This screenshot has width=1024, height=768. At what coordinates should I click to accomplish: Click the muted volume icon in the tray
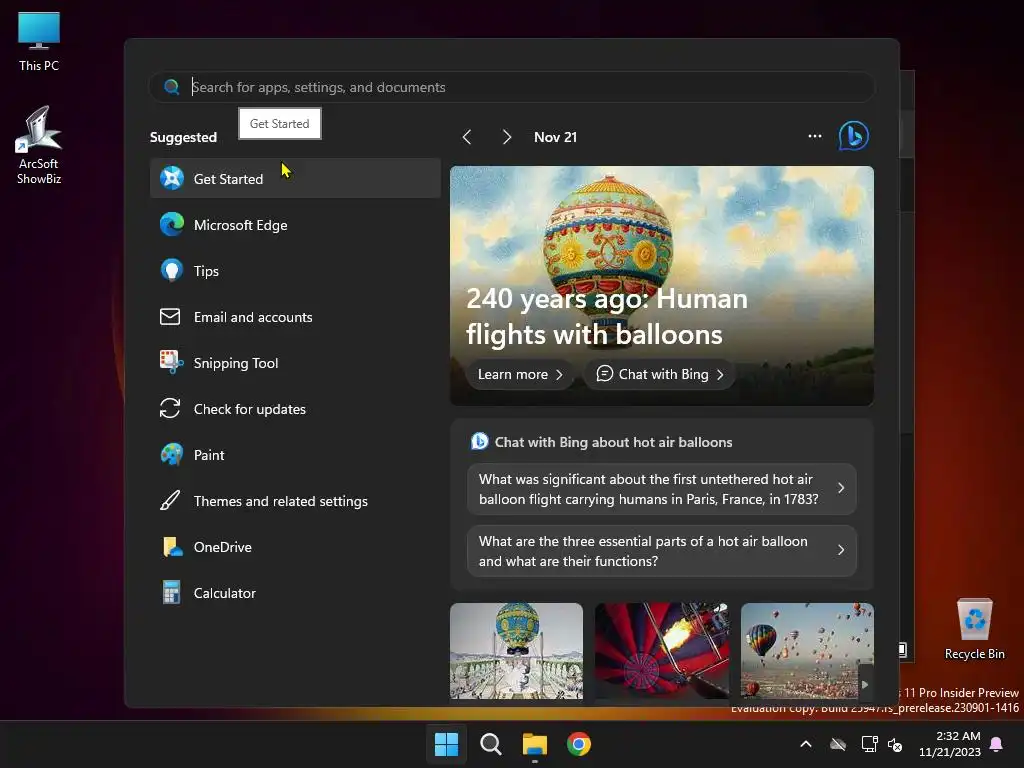895,744
